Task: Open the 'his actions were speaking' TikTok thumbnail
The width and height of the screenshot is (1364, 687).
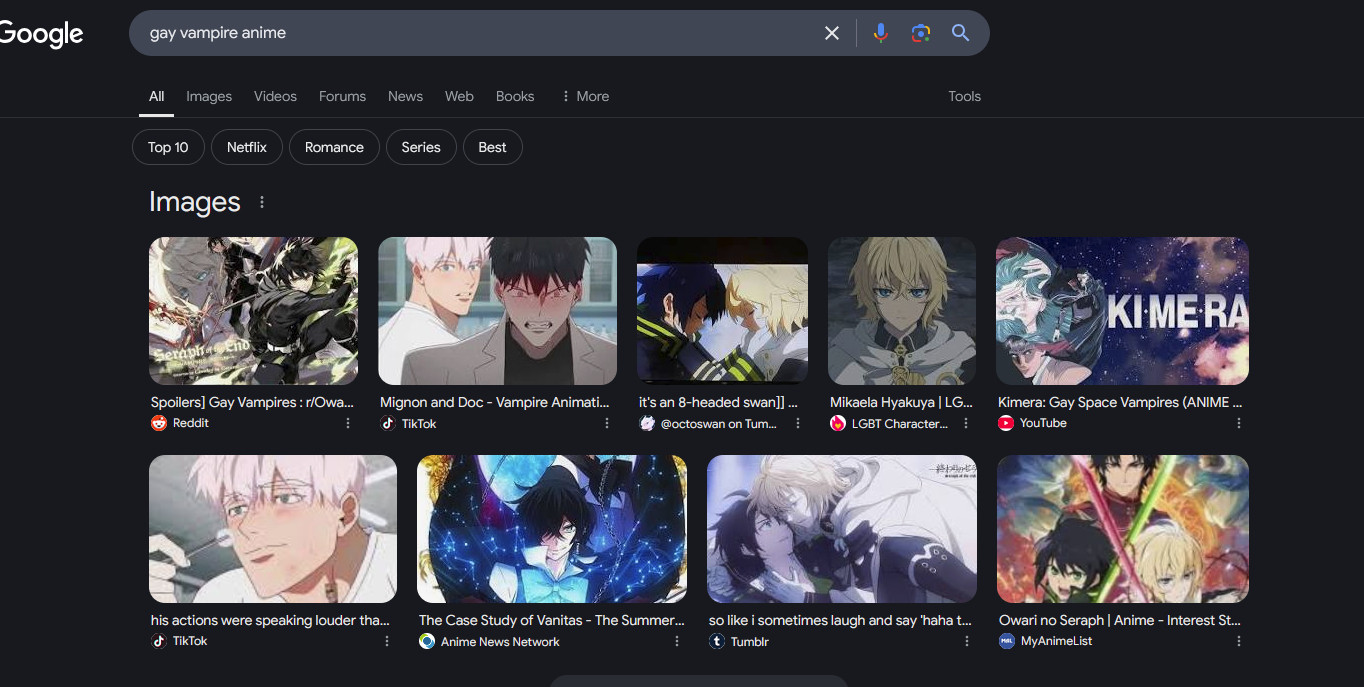Action: click(x=273, y=529)
